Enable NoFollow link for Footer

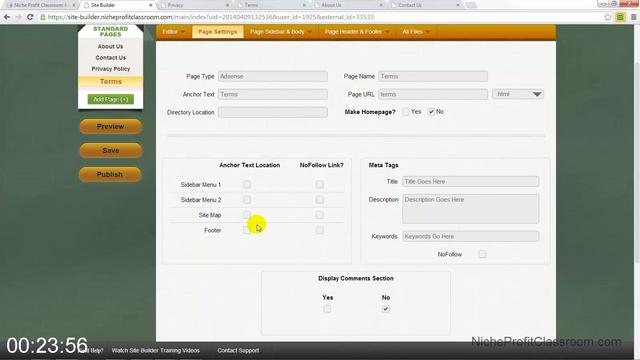click(319, 230)
